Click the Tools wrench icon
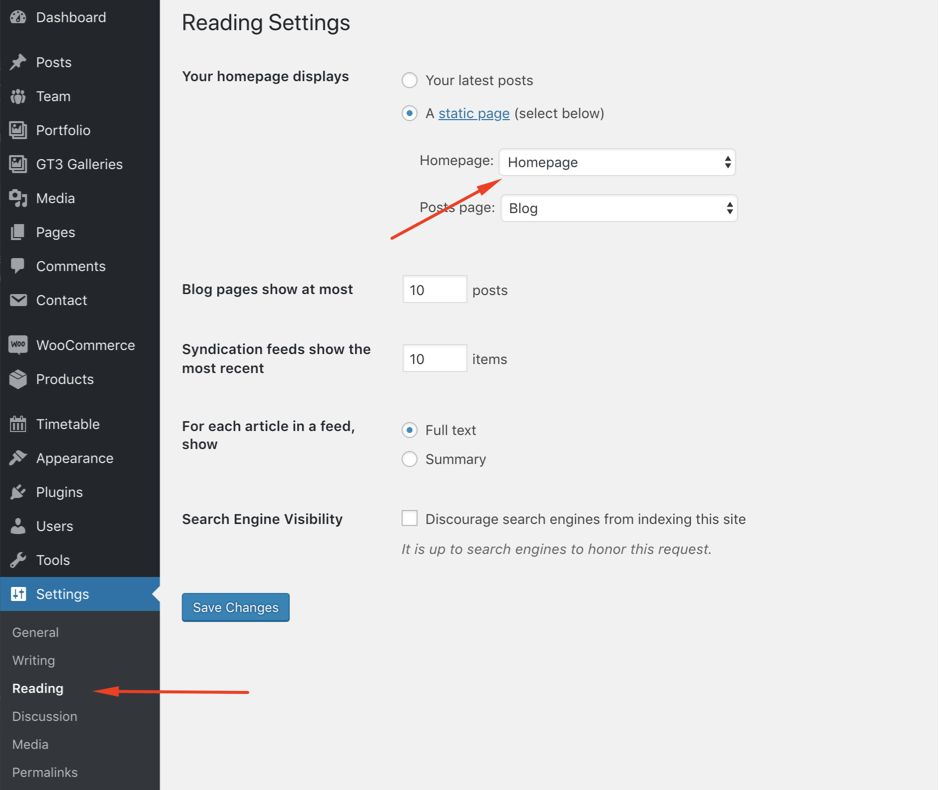This screenshot has height=790, width=939. (18, 559)
